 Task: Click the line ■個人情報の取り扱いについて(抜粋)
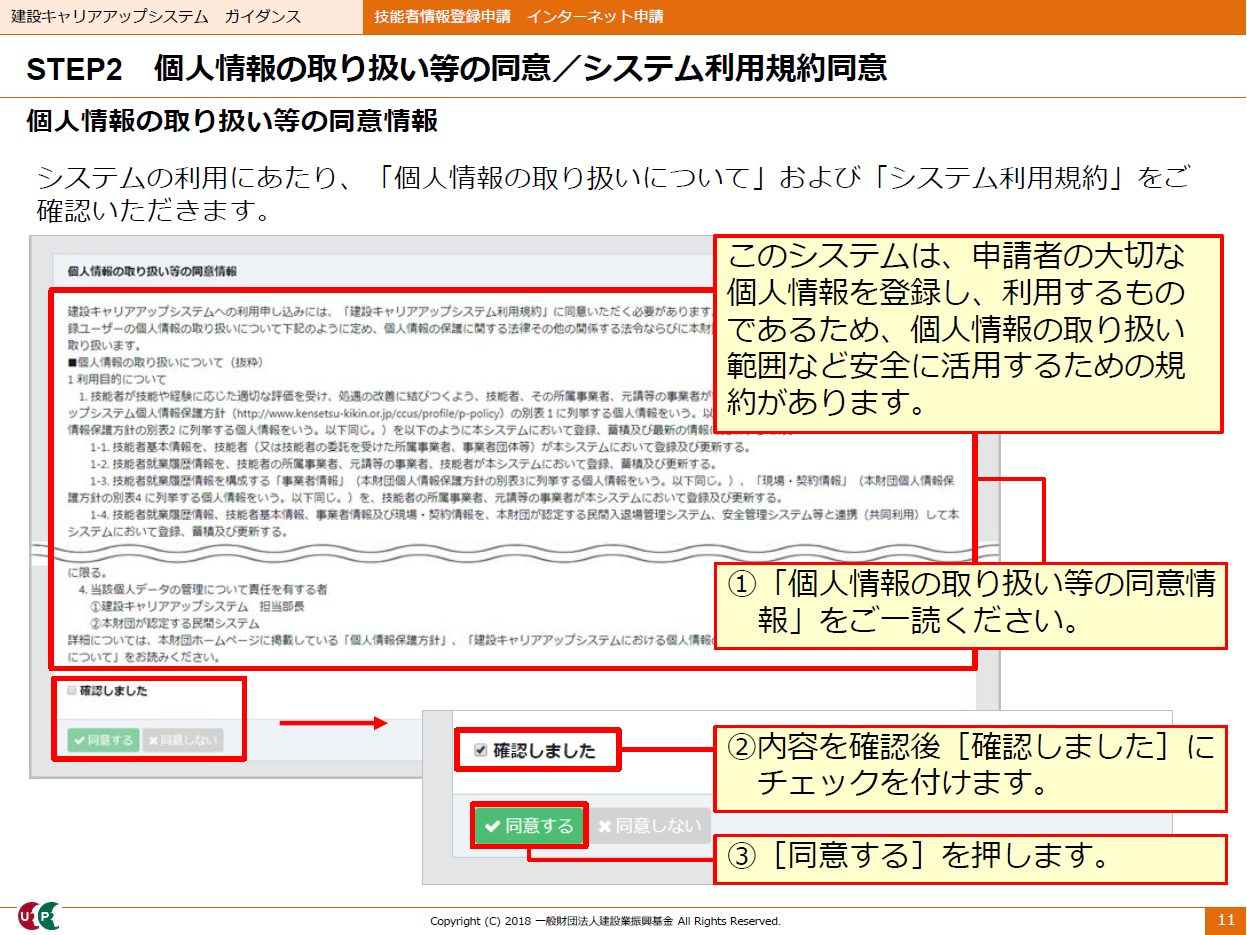[x=165, y=360]
